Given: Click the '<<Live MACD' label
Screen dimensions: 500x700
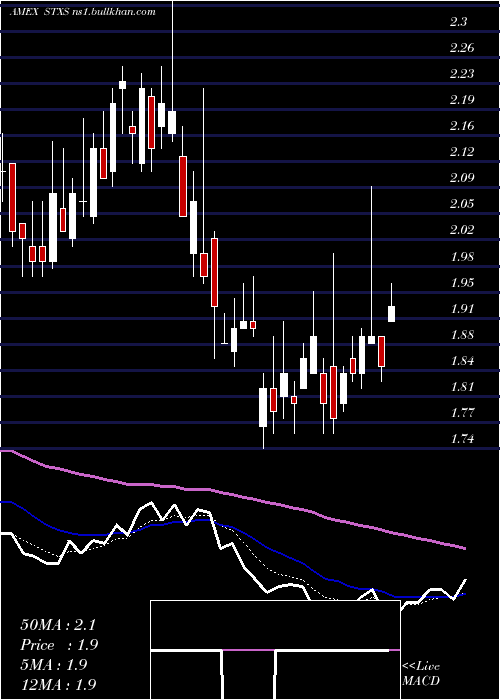Looking at the screenshot, I should click(421, 673).
